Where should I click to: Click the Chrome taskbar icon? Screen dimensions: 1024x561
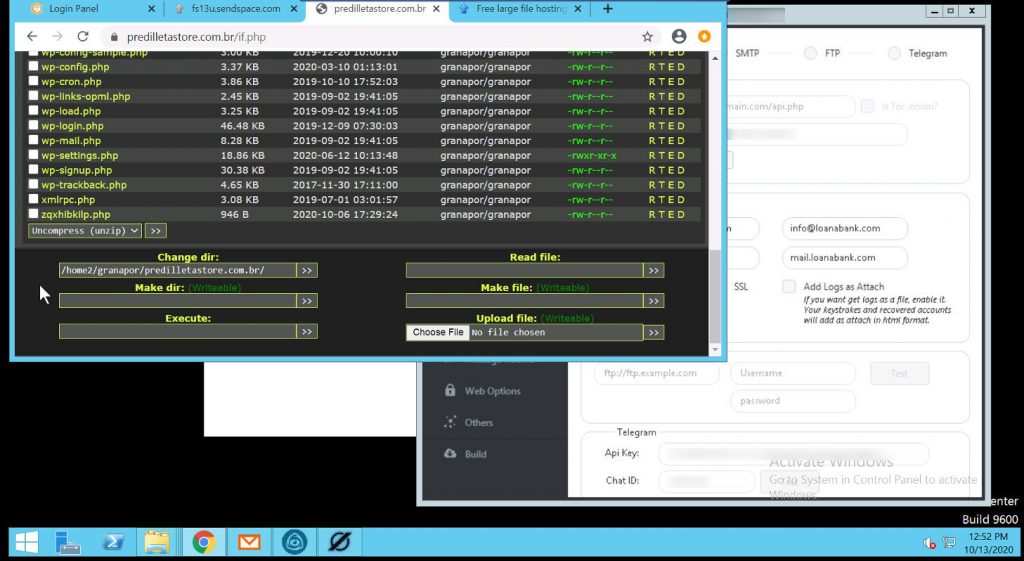204,542
